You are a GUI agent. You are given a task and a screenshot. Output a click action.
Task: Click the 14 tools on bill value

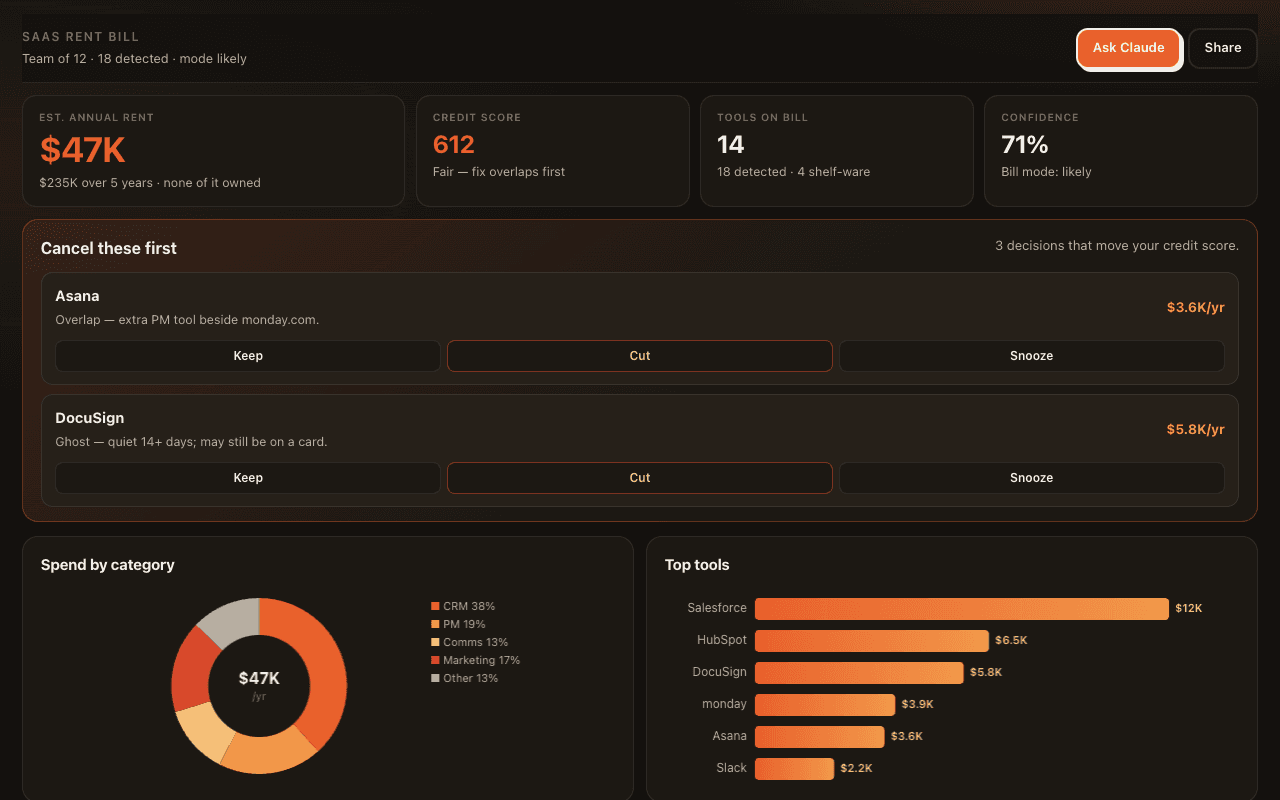pyautogui.click(x=731, y=145)
